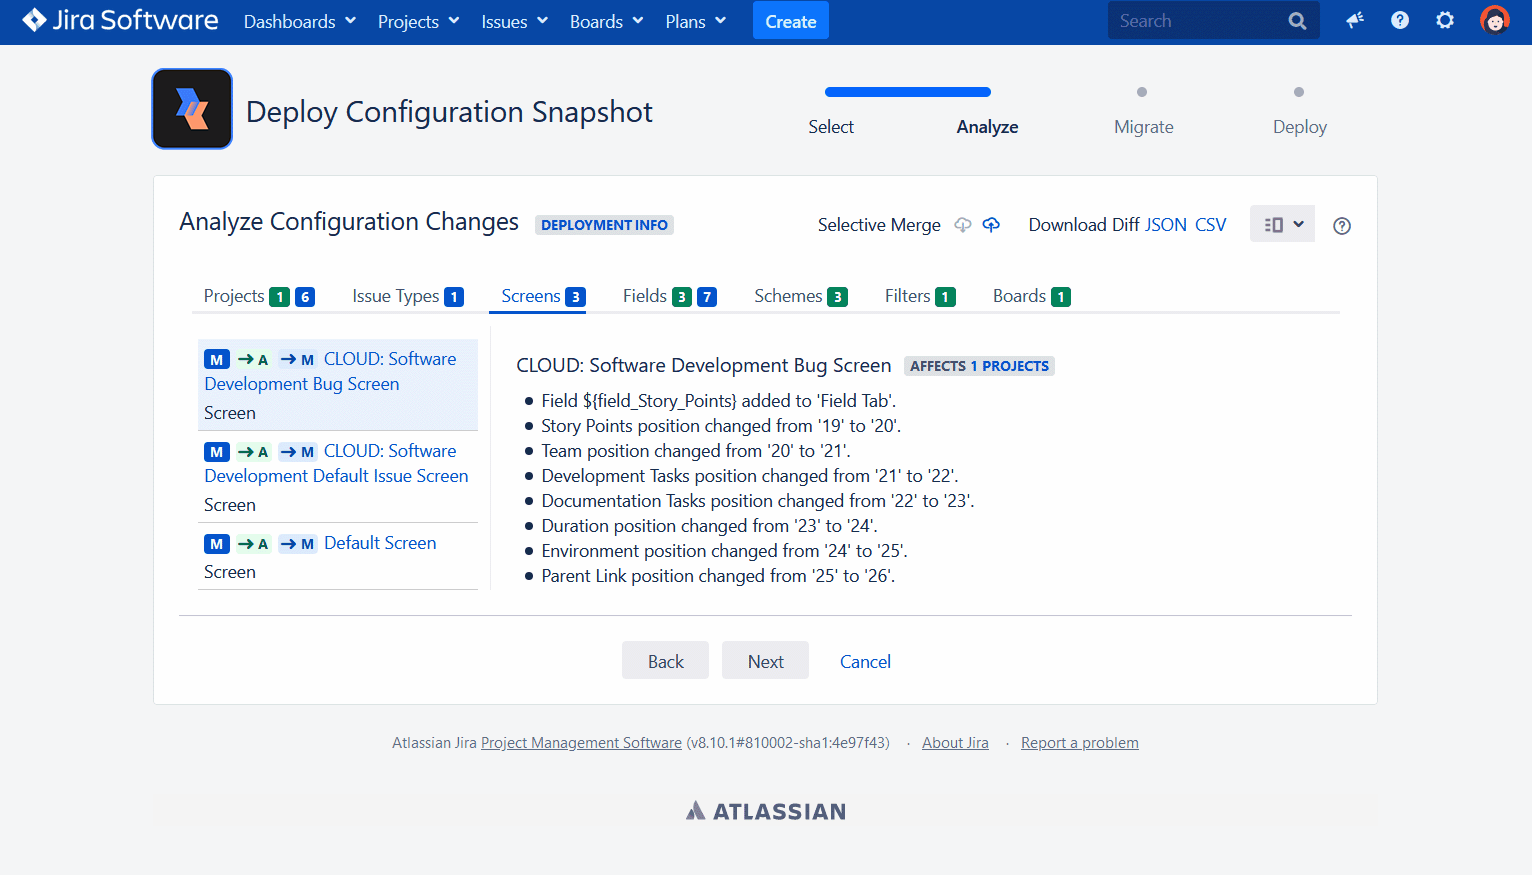1532x875 pixels.
Task: Click the AFFECTS 1 PROJECTS badge
Action: 979,366
